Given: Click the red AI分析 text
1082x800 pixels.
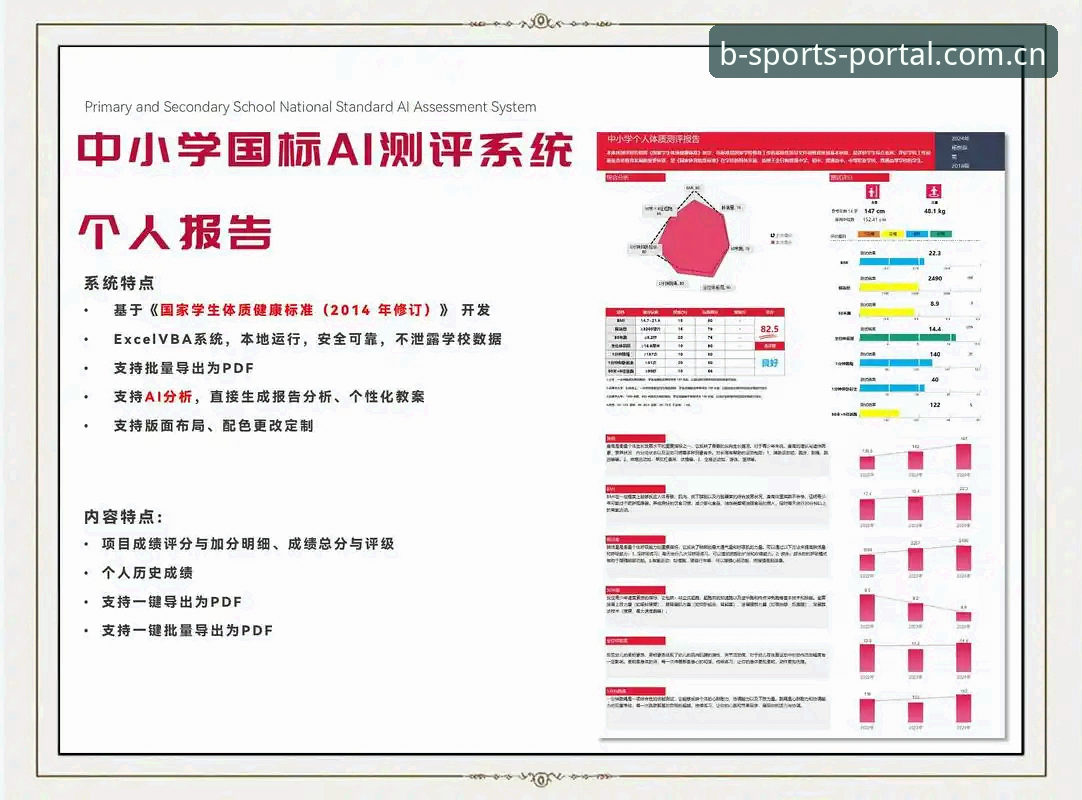Looking at the screenshot, I should click(x=168, y=396).
